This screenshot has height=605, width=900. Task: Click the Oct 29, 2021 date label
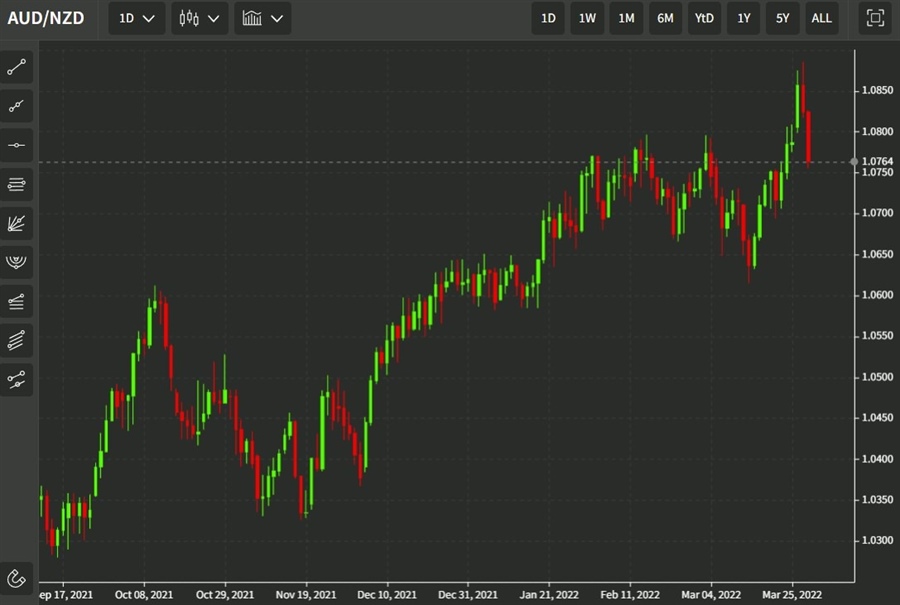coord(224,595)
